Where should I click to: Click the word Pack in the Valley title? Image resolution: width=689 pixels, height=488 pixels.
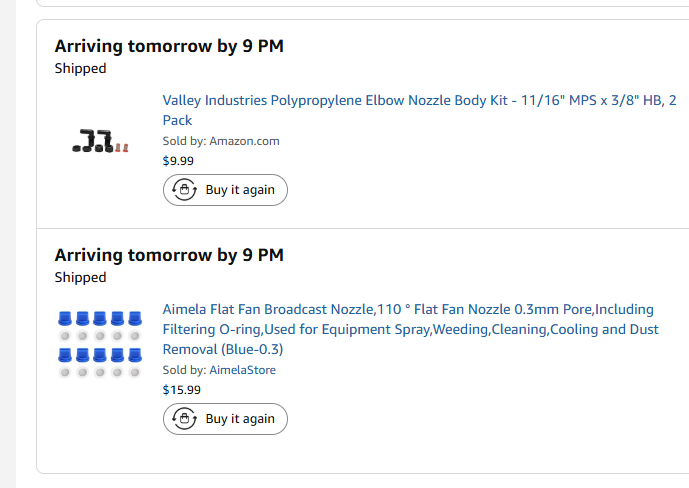177,120
